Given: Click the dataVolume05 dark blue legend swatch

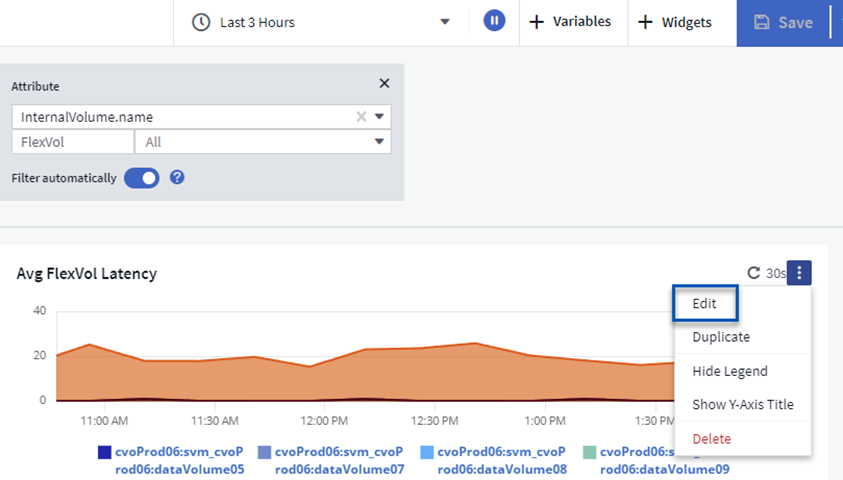Looking at the screenshot, I should click(x=104, y=452).
